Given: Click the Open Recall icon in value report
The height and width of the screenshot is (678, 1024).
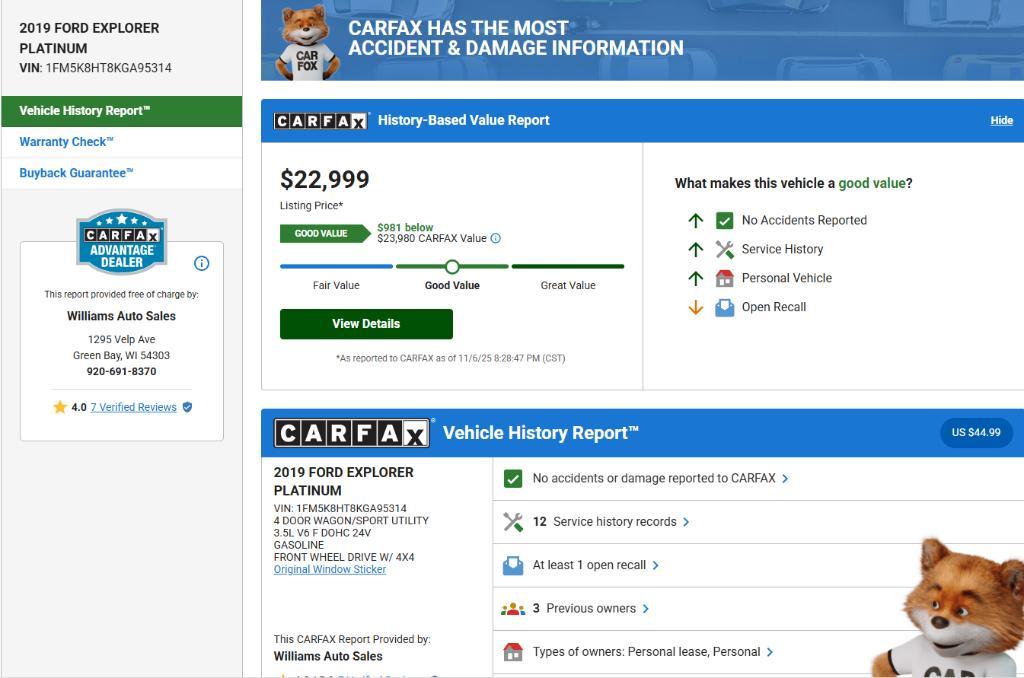Looking at the screenshot, I should 725,307.
